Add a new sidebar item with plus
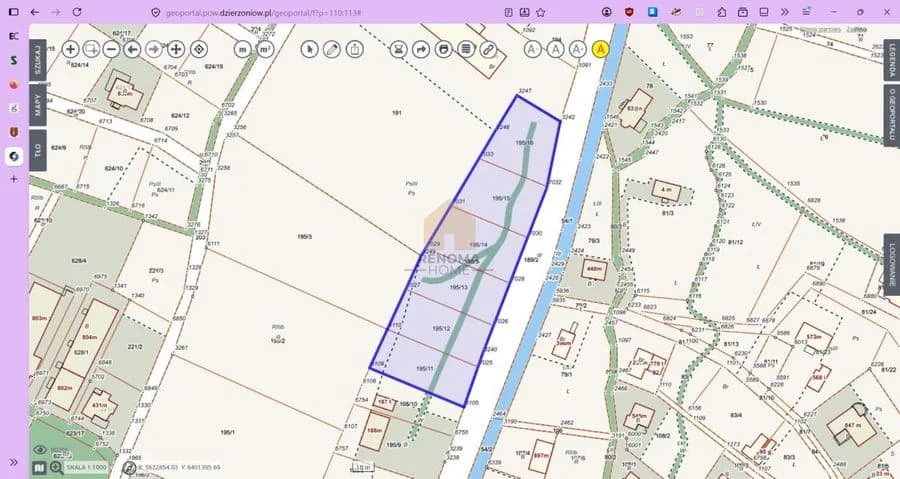Screen dimensions: 900x479 14,179
